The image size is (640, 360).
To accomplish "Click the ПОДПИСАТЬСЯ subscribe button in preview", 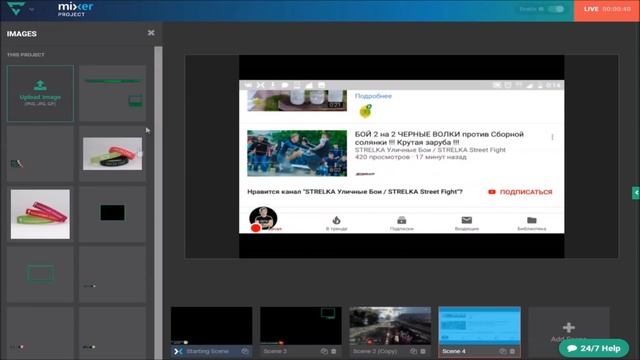I will (520, 192).
